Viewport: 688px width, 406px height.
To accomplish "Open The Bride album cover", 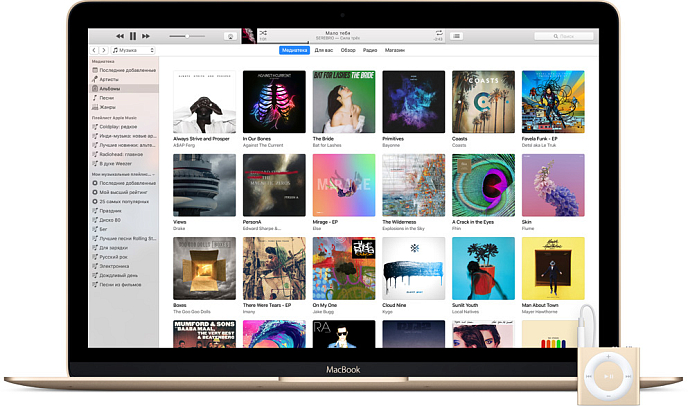I will coord(344,102).
